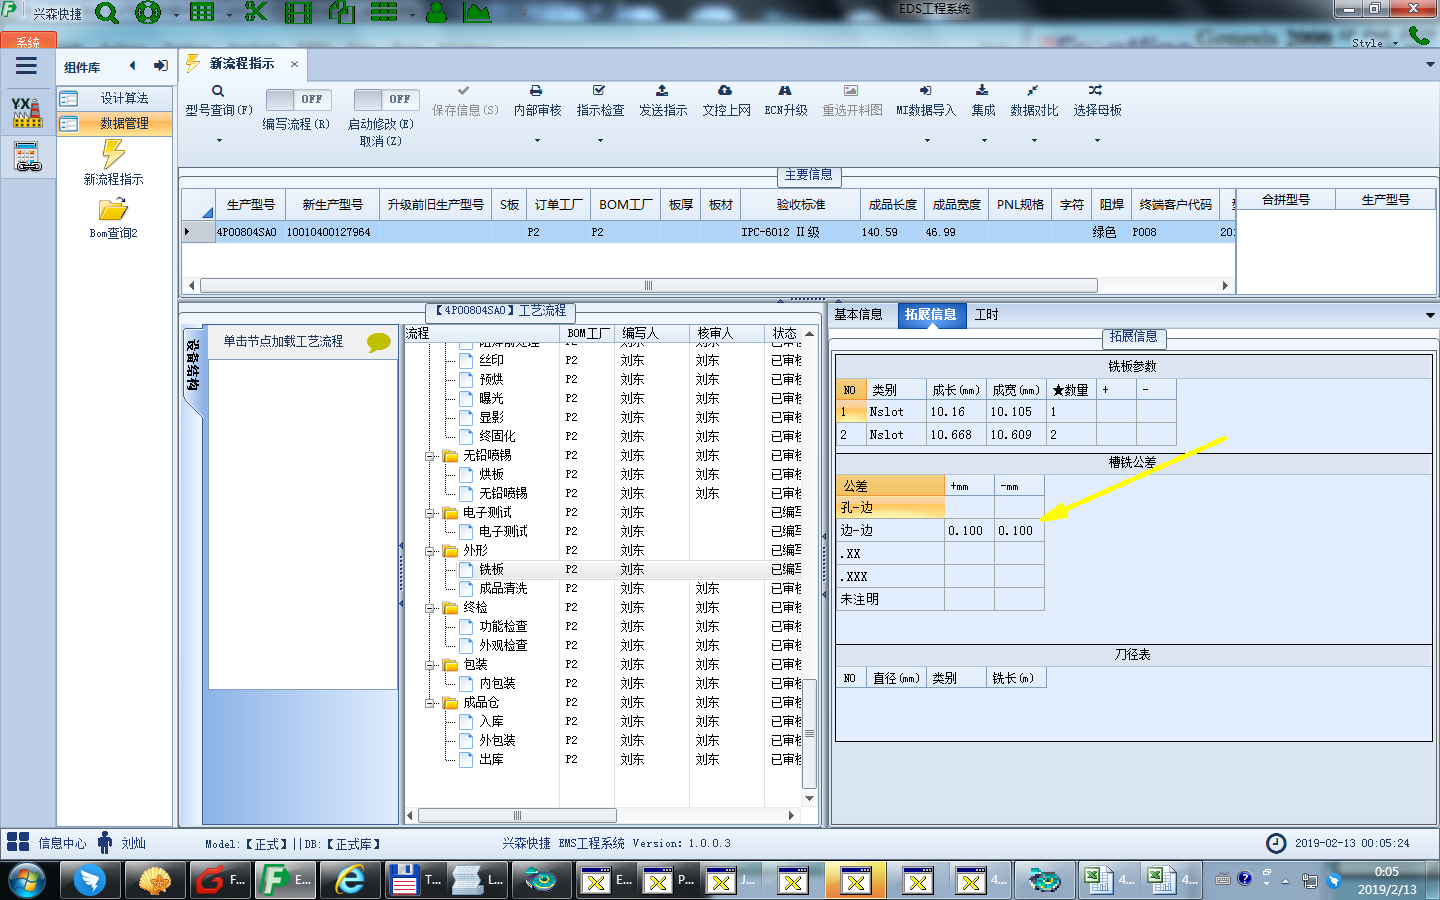Open 新流程指示 lightning shortcut
1440x900 pixels.
click(x=113, y=163)
